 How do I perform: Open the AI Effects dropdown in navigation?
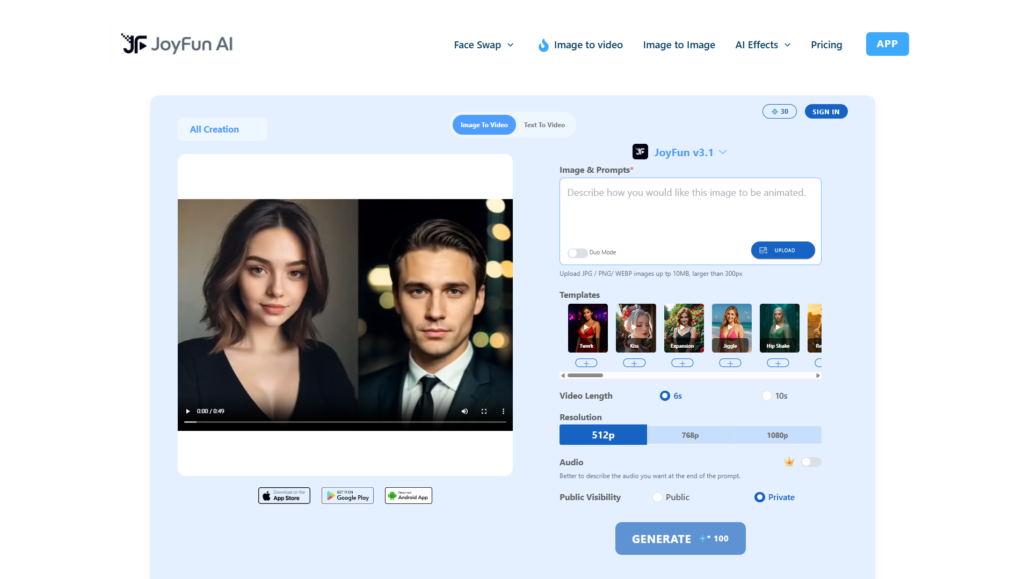click(762, 45)
